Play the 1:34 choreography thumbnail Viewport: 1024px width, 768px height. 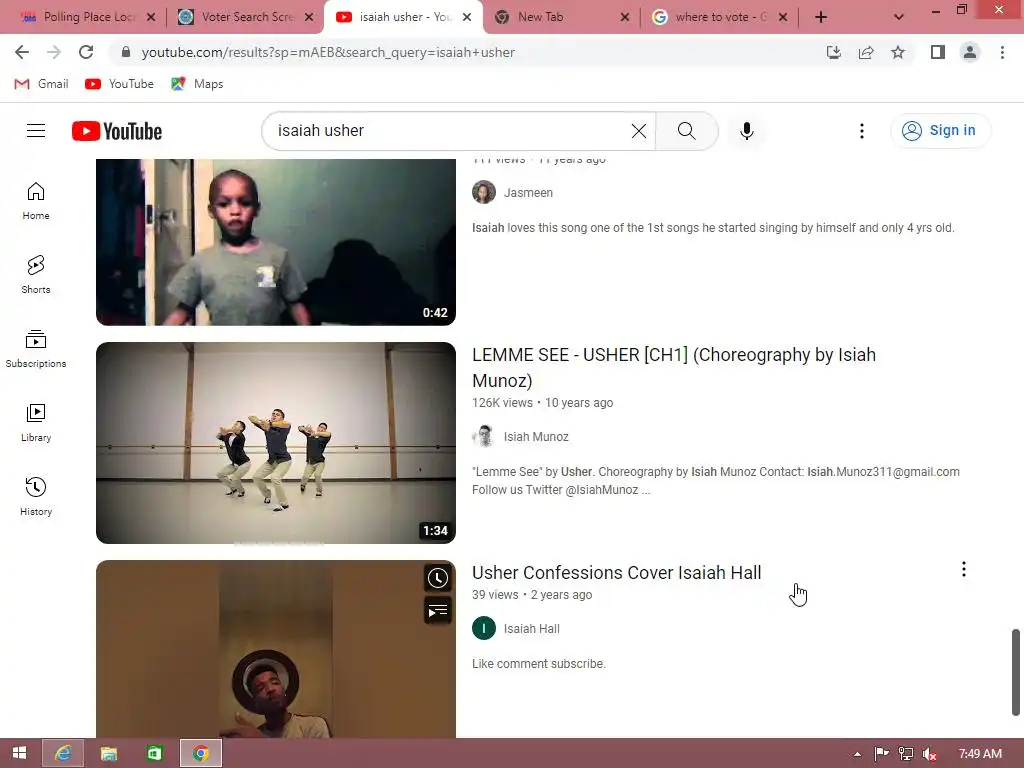[x=276, y=443]
